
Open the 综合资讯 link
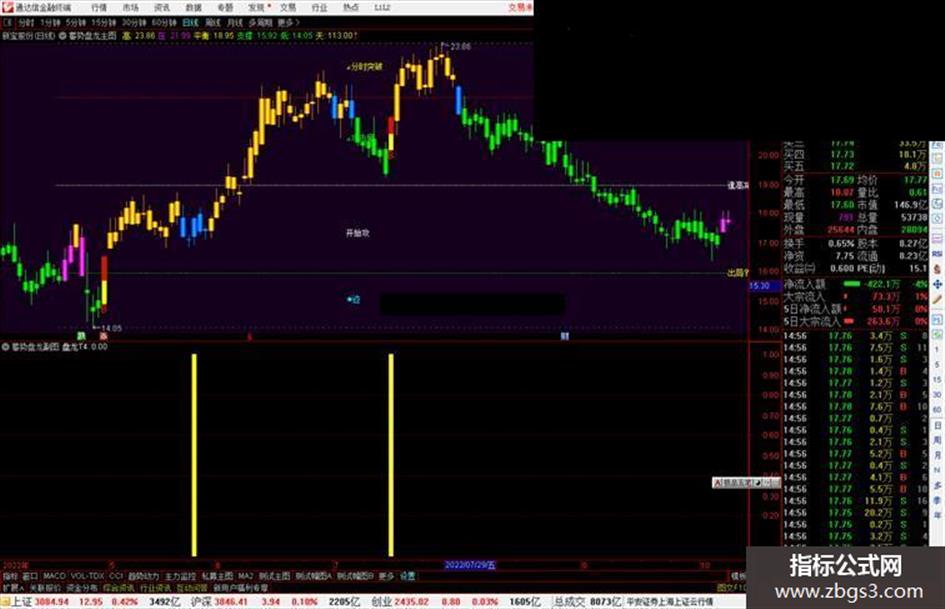(x=119, y=587)
